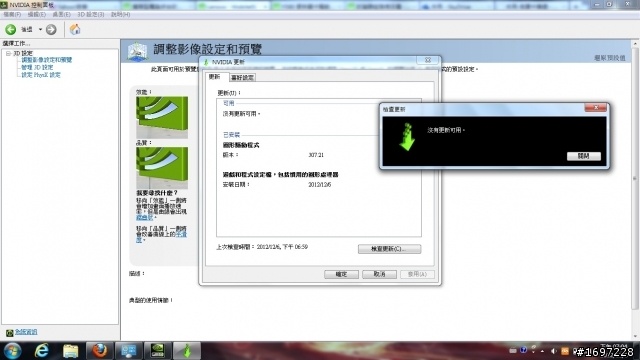
Task: Switch to the 喜好設定 tab
Action: [242, 78]
